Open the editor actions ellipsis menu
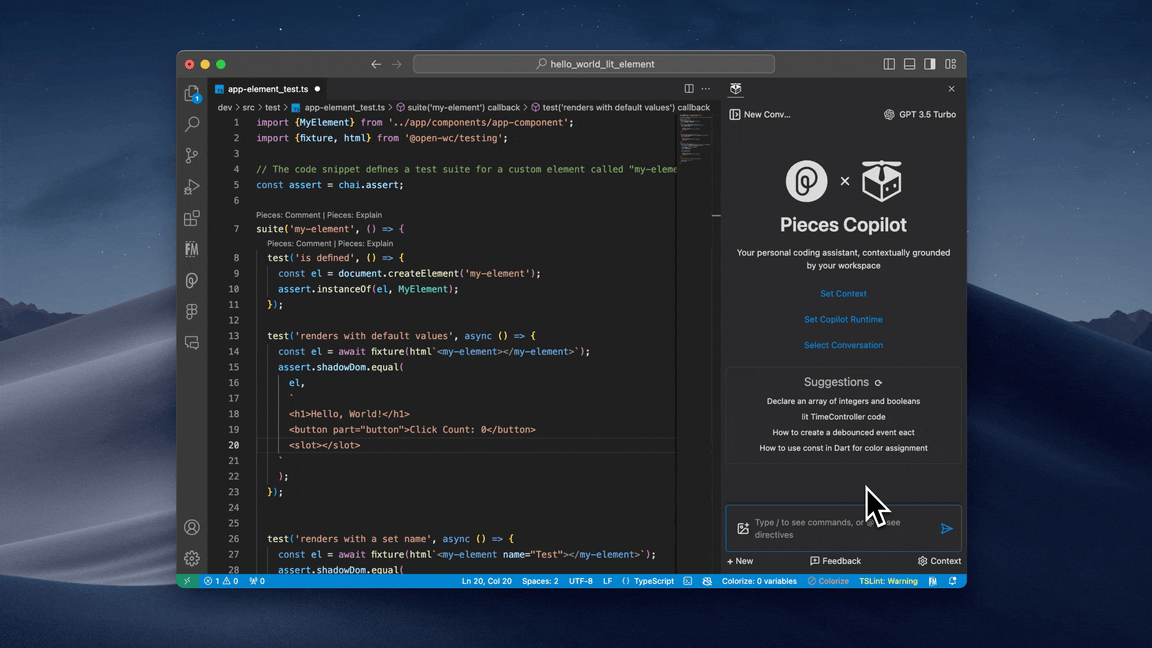The image size is (1152, 648). pyautogui.click(x=706, y=88)
